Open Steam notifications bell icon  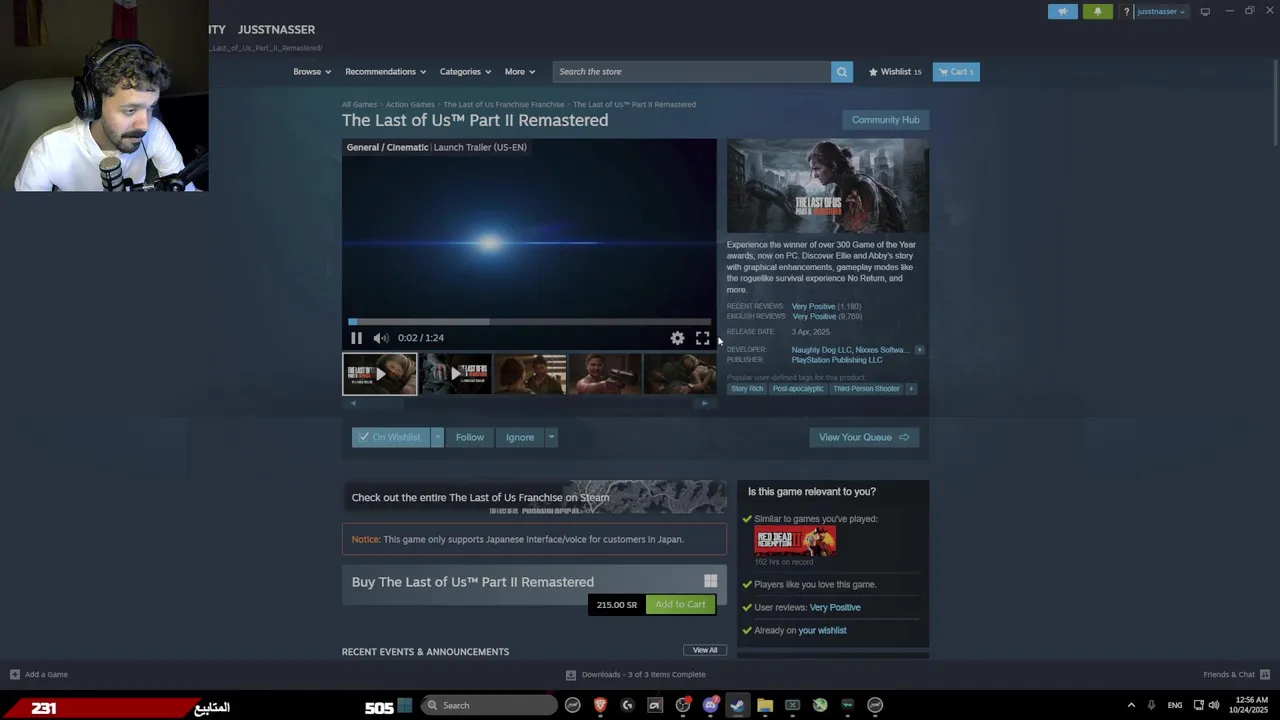[1097, 11]
